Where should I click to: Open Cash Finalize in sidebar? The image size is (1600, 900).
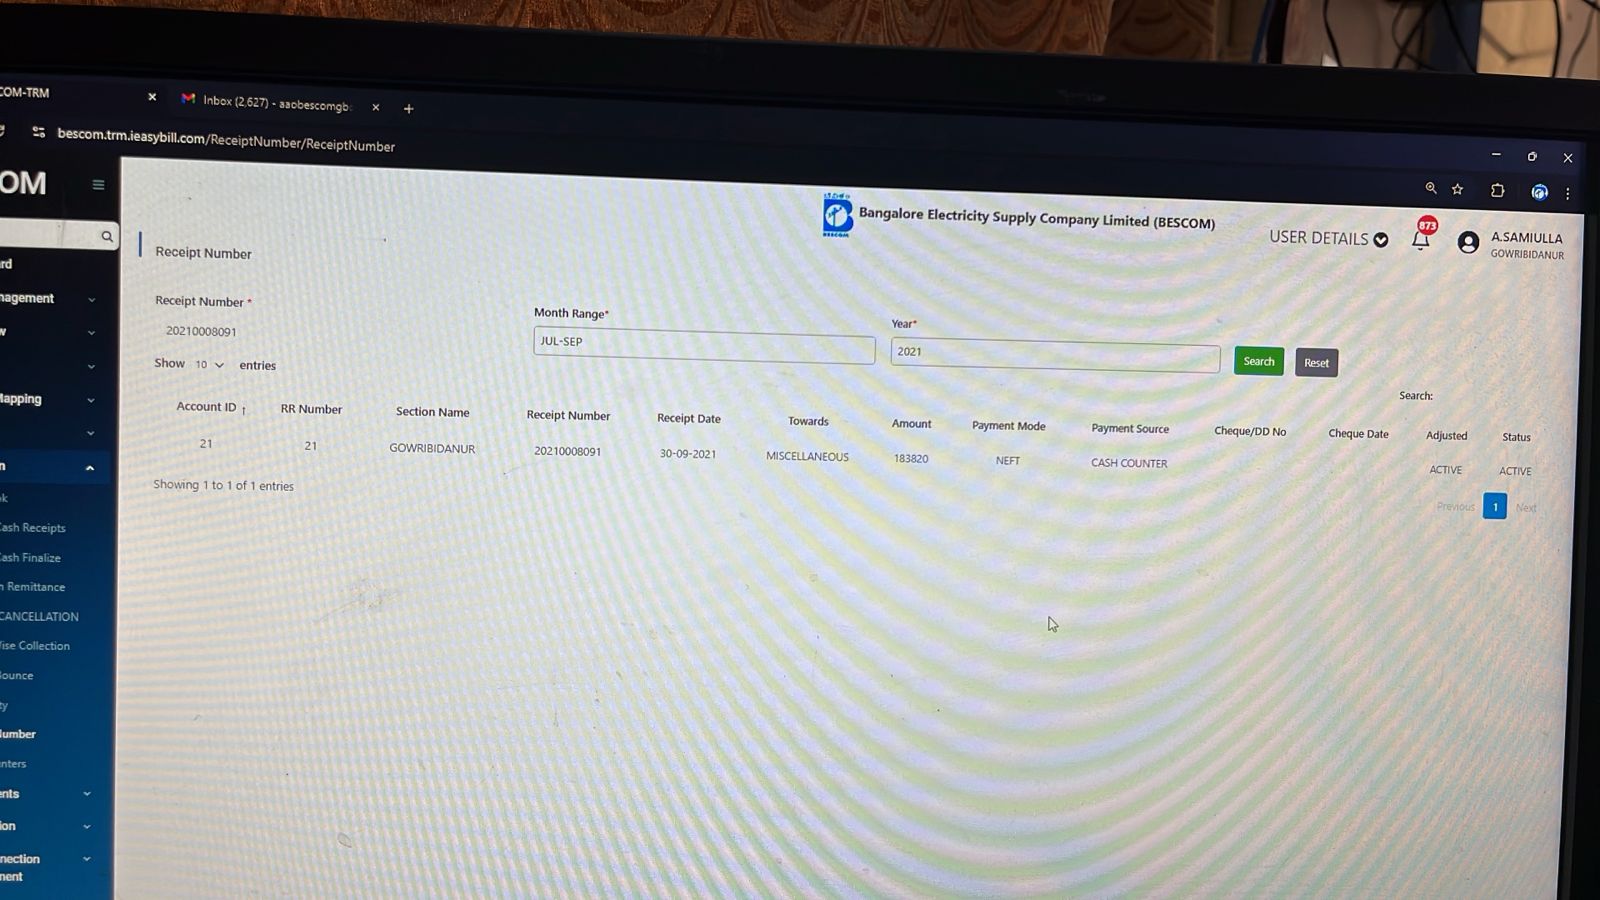click(x=30, y=558)
